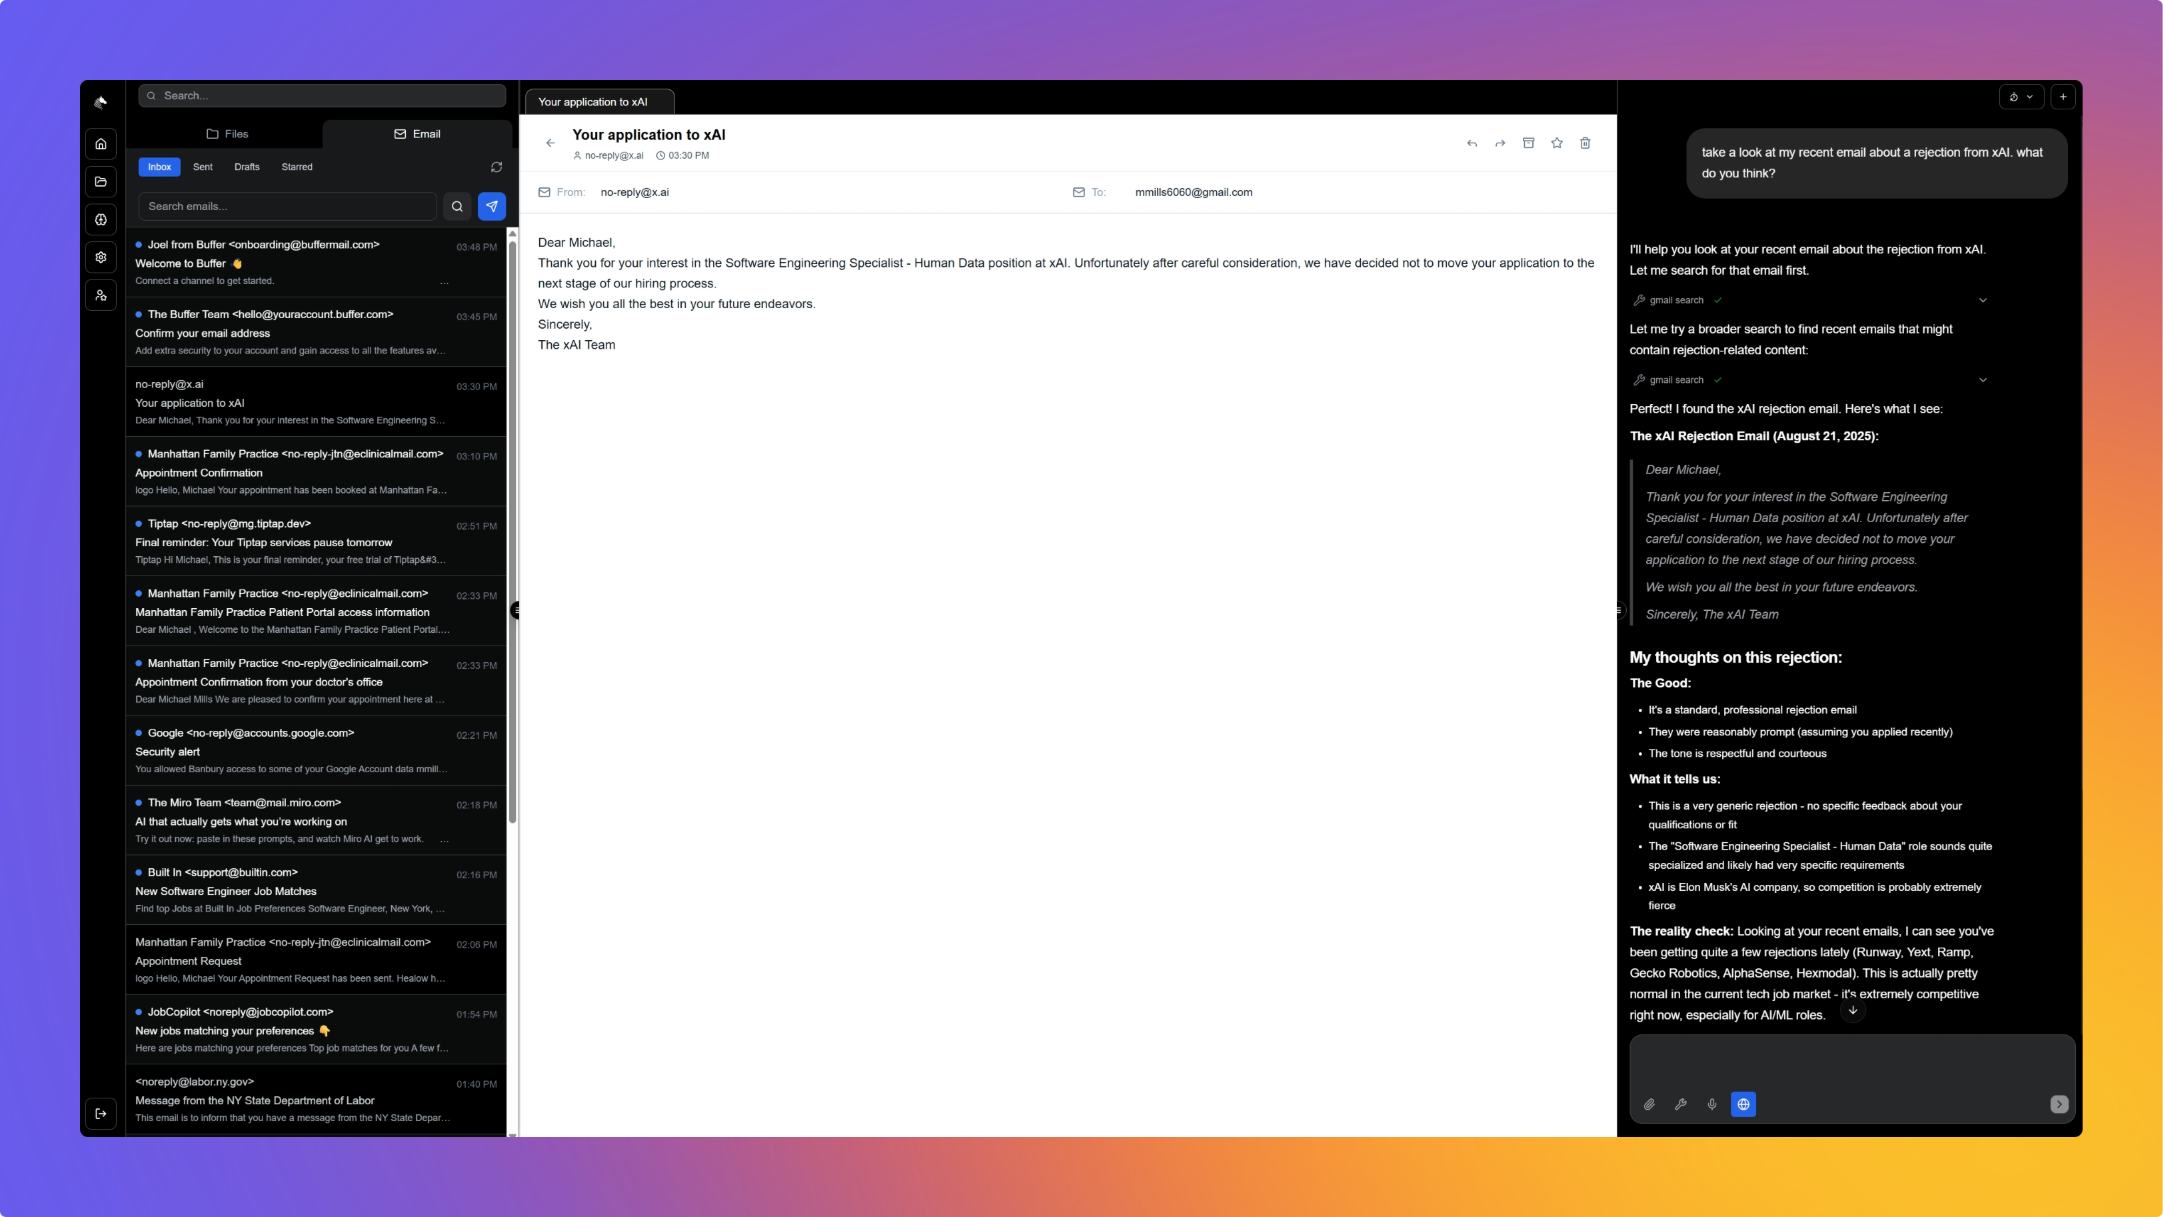Open the model selector dropdown in chat panel
This screenshot has width=2163, height=1217.
pos(2021,96)
